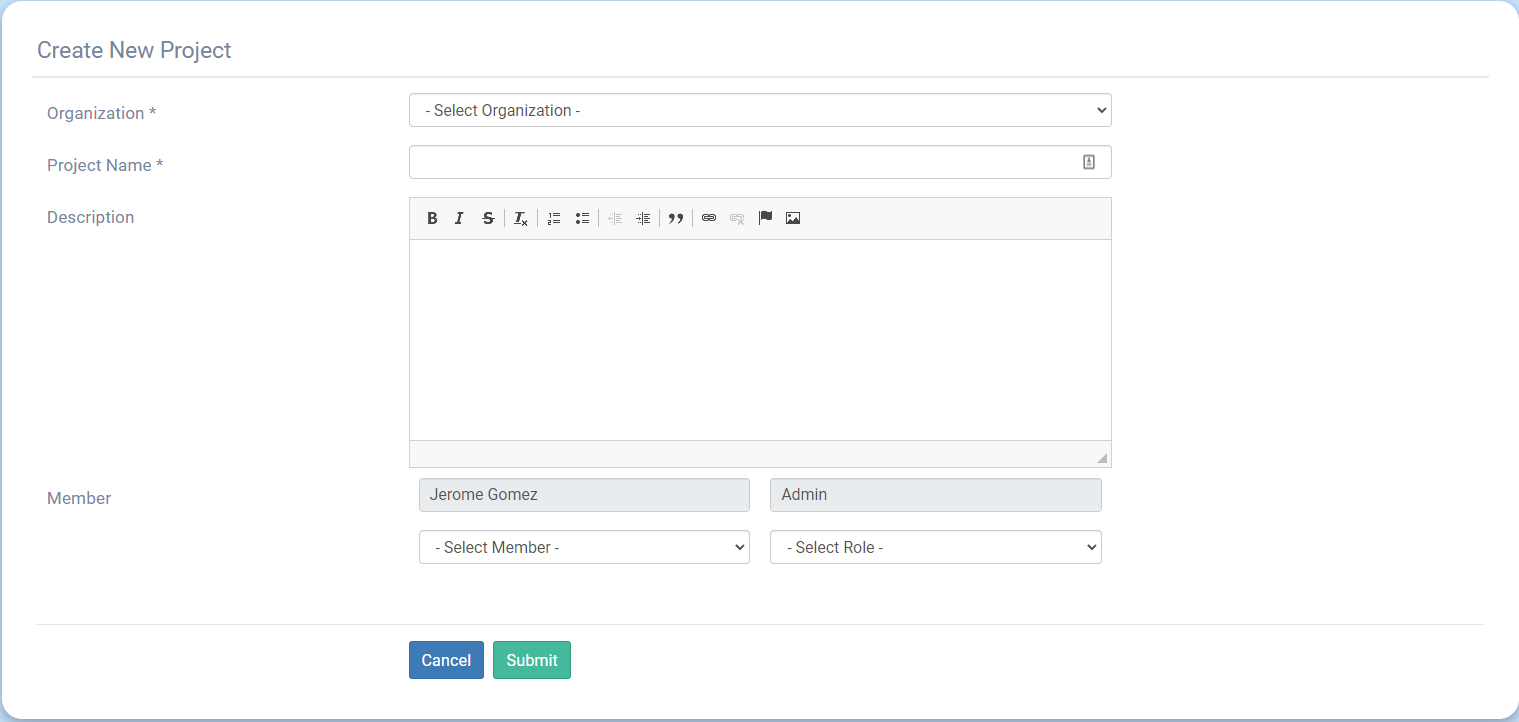The image size is (1519, 722).
Task: Toggle strikethrough text formatting
Action: point(488,218)
